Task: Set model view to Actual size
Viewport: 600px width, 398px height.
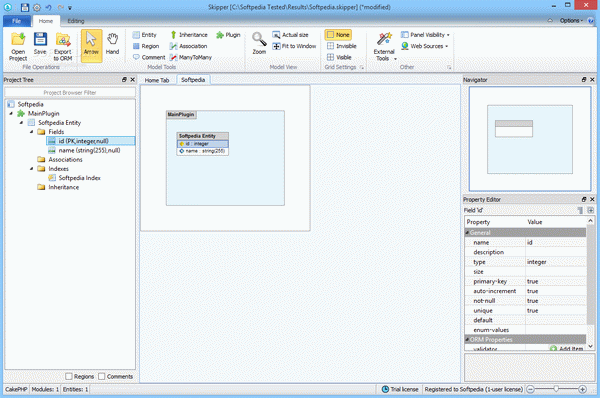Action: coord(290,35)
